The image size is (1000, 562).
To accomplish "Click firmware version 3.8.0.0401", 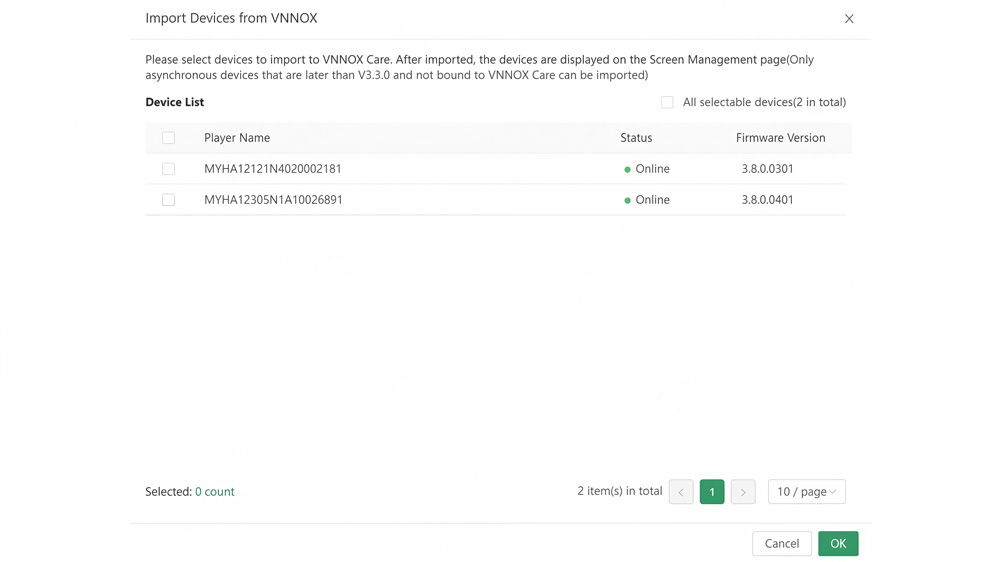I will pyautogui.click(x=767, y=200).
